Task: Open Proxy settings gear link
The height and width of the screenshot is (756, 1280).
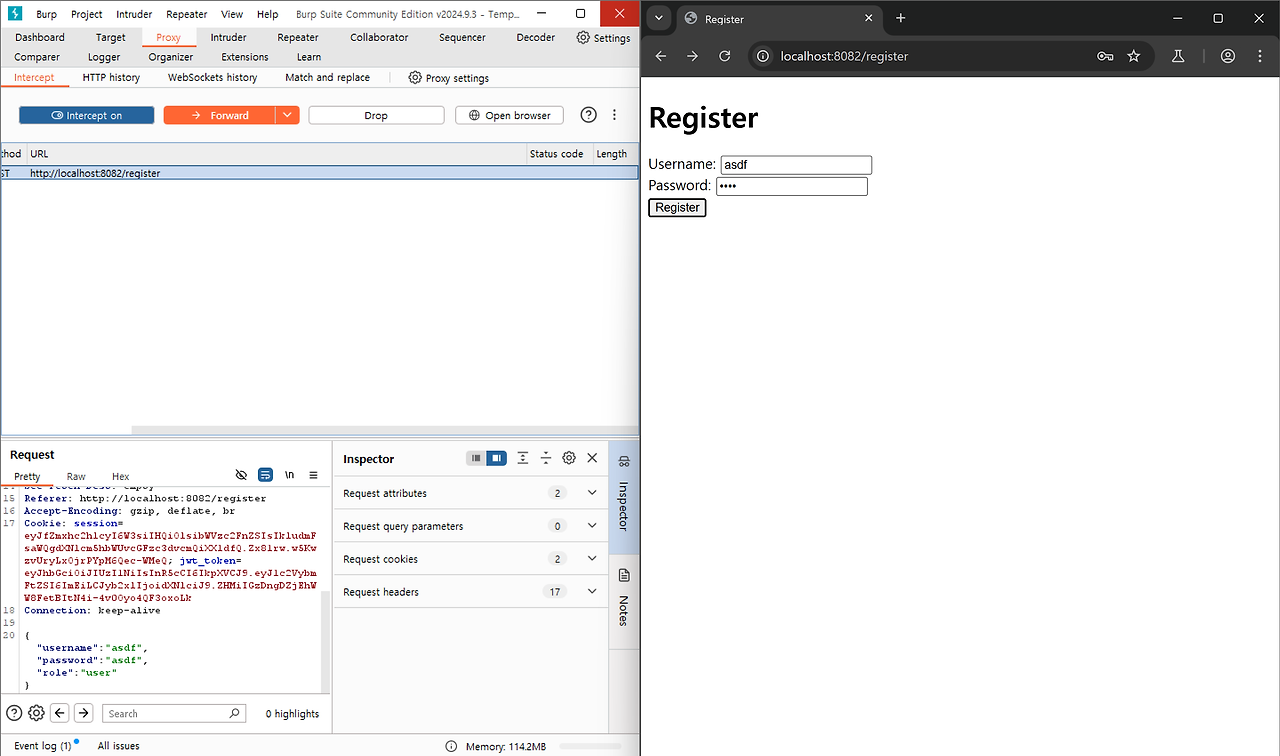Action: [449, 77]
